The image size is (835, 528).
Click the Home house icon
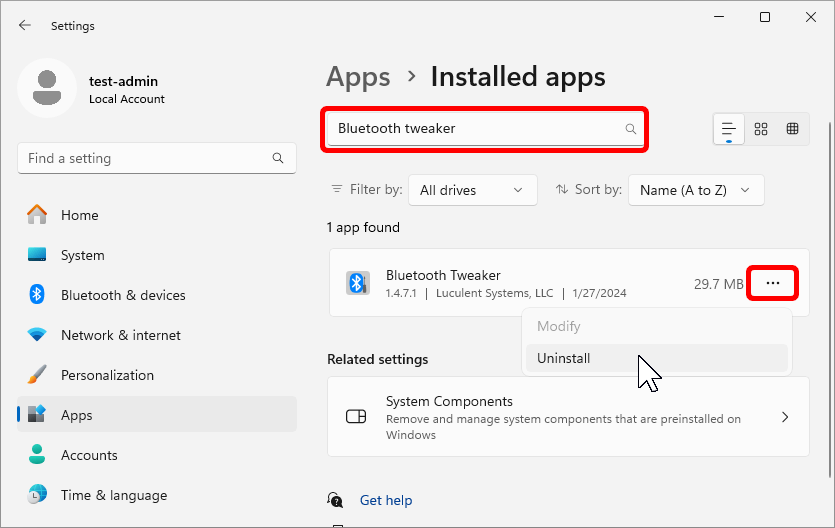[x=37, y=214]
